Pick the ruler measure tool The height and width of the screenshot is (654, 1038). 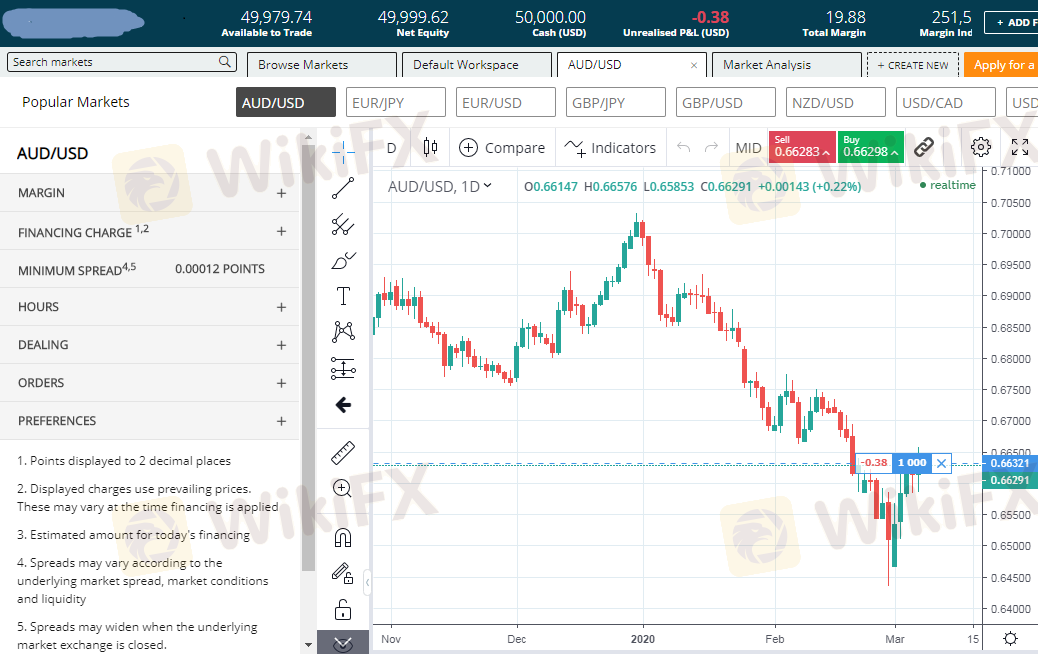click(x=343, y=453)
